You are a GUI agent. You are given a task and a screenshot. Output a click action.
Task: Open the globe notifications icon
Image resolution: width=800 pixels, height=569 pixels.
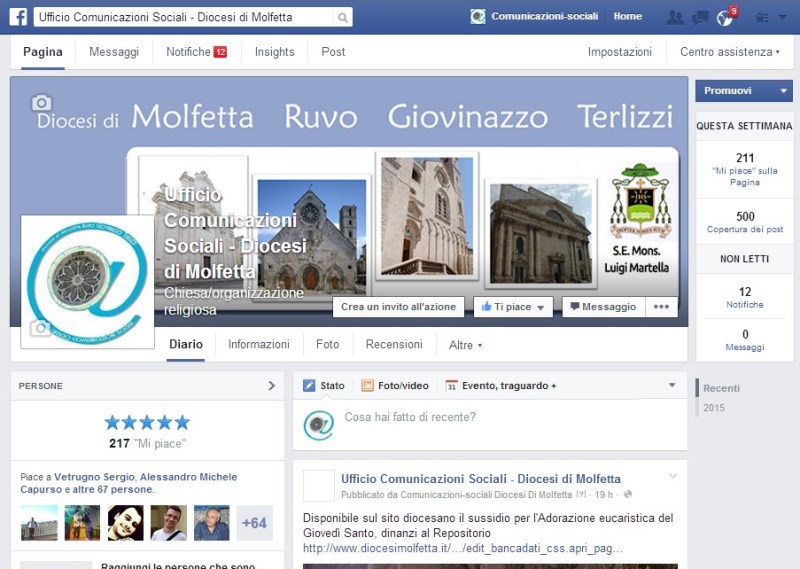pos(725,18)
